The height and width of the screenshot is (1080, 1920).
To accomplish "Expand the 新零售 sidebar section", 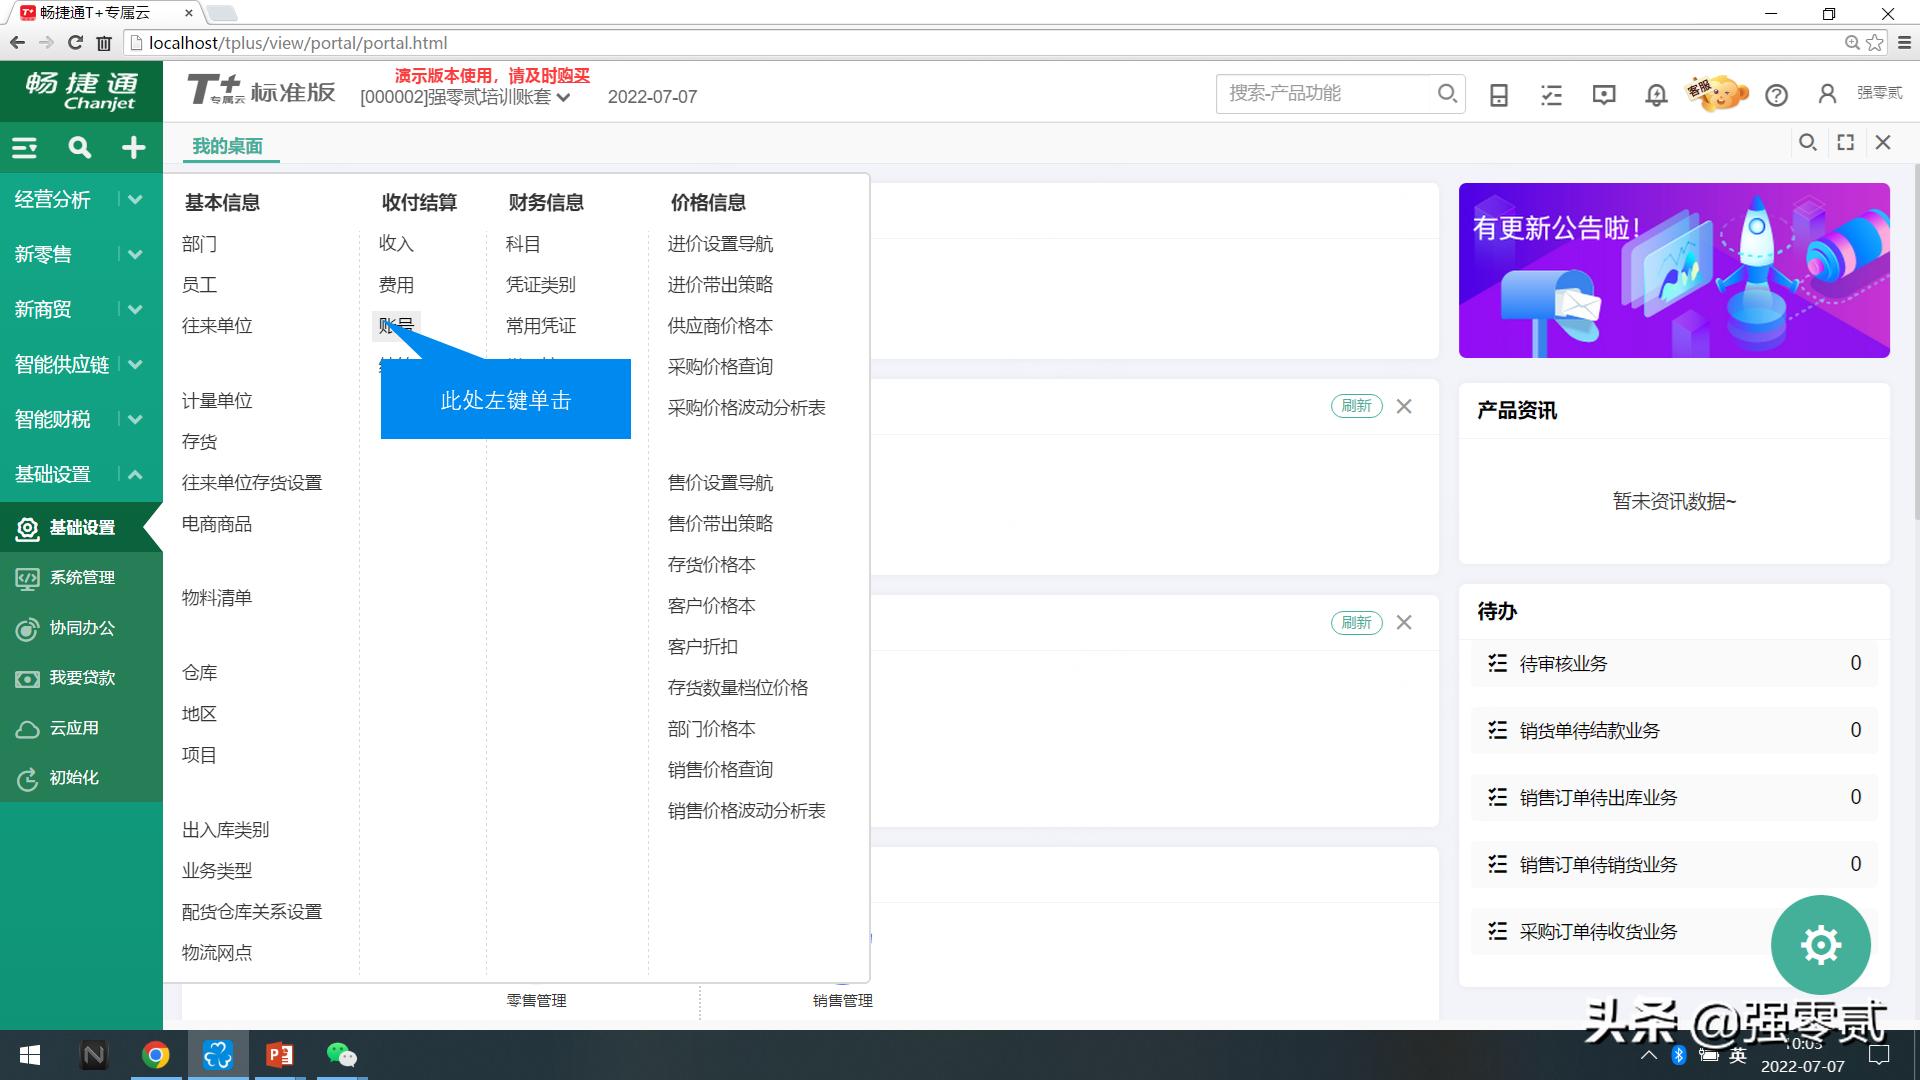I will pos(135,254).
